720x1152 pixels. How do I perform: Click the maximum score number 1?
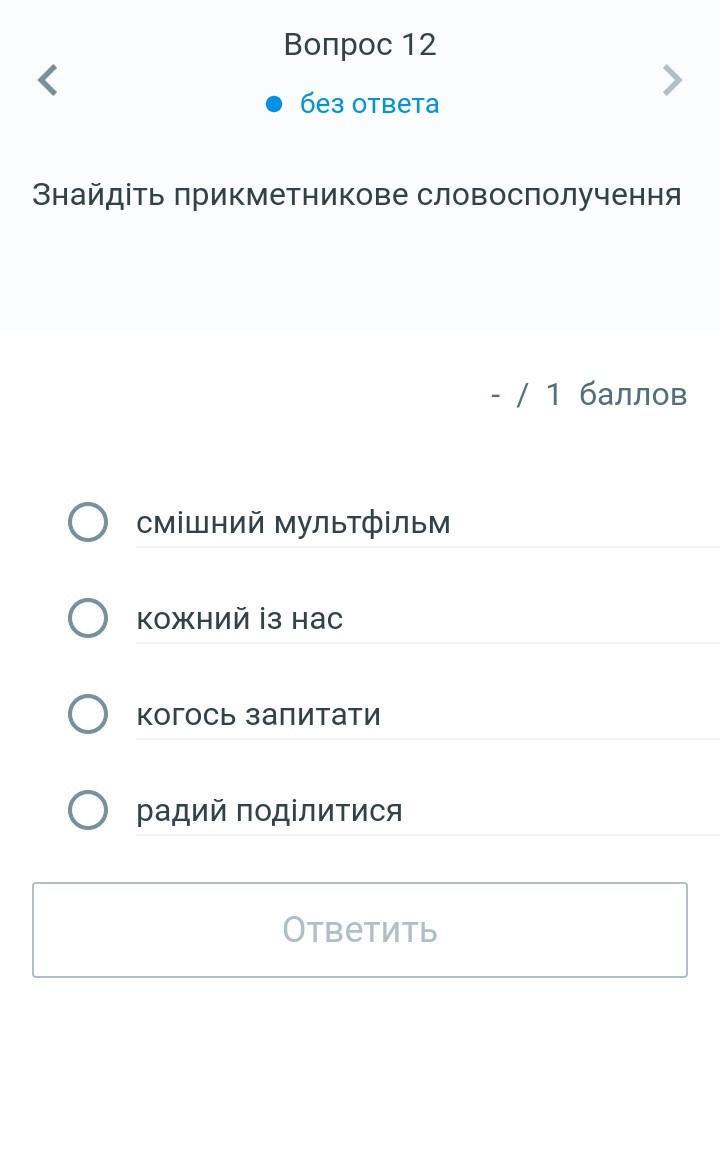553,394
